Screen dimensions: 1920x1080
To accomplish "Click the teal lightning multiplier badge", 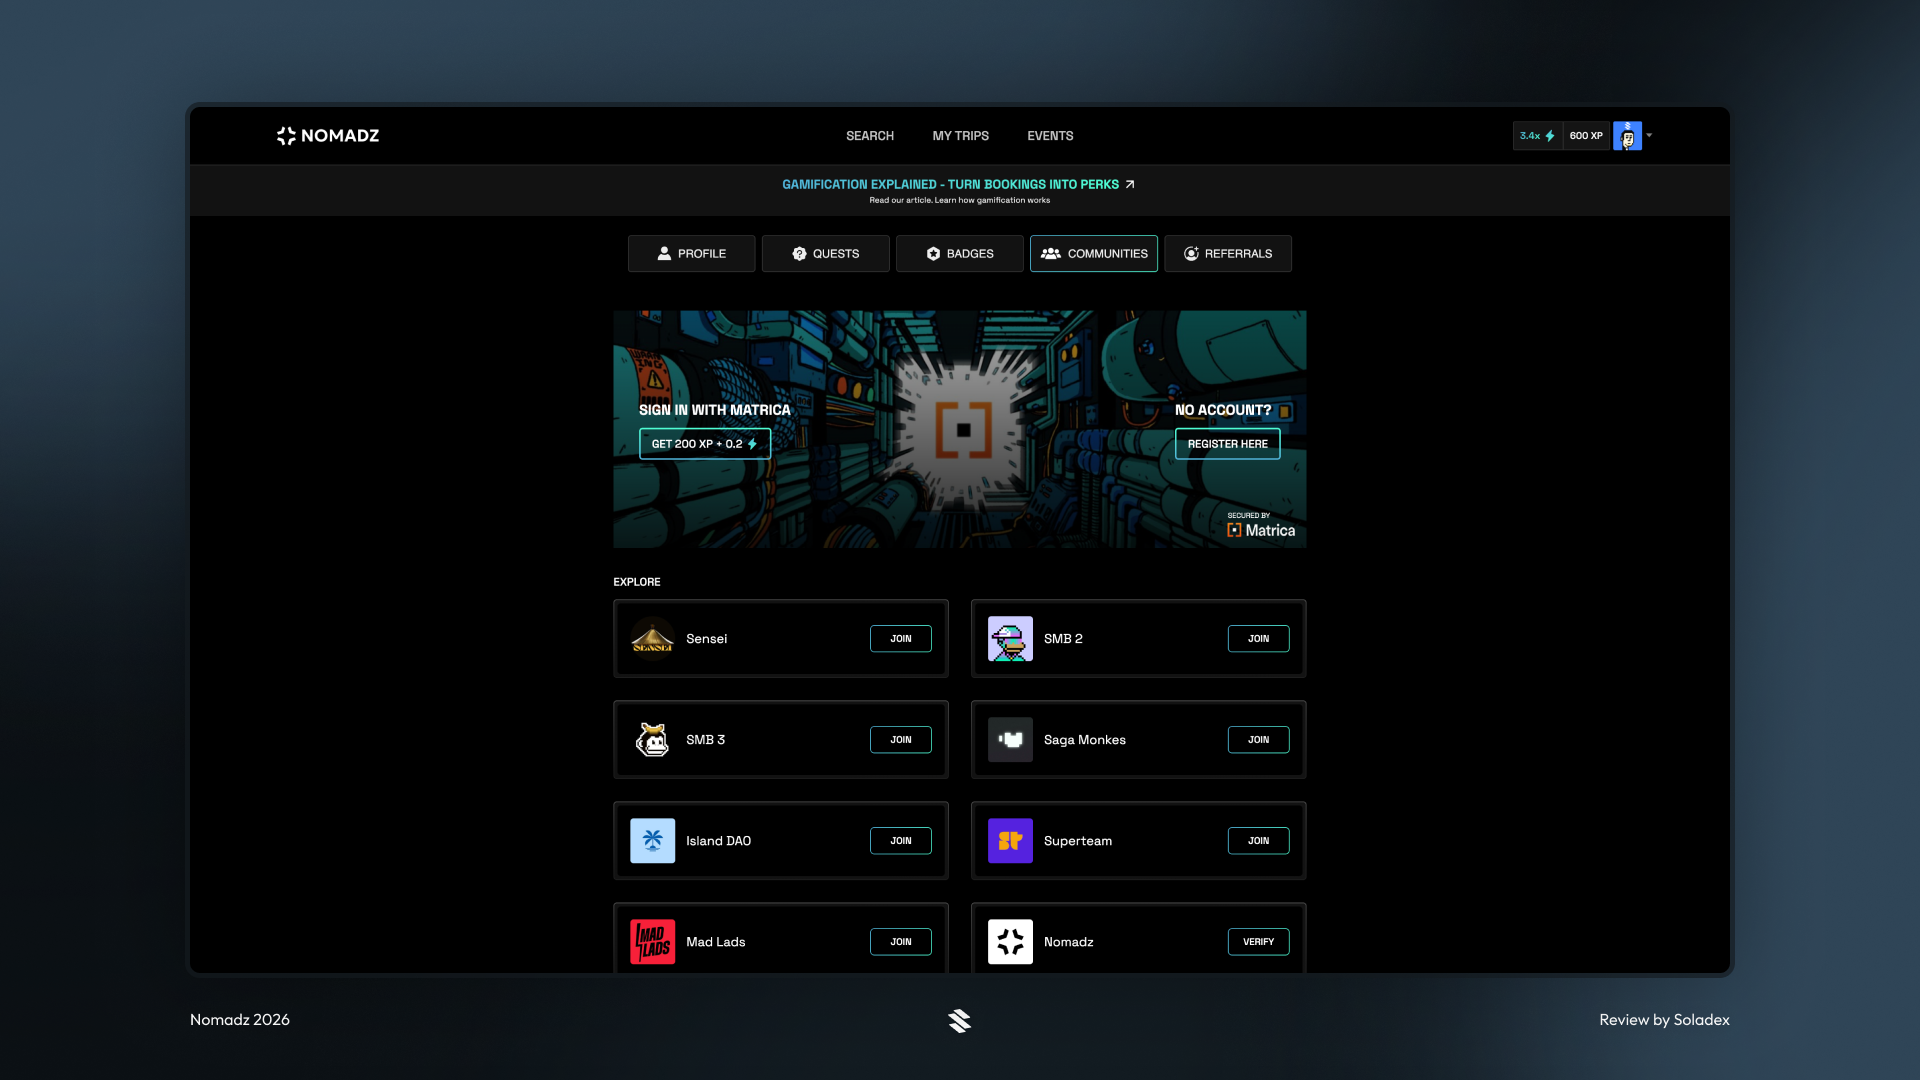I will tap(1537, 135).
